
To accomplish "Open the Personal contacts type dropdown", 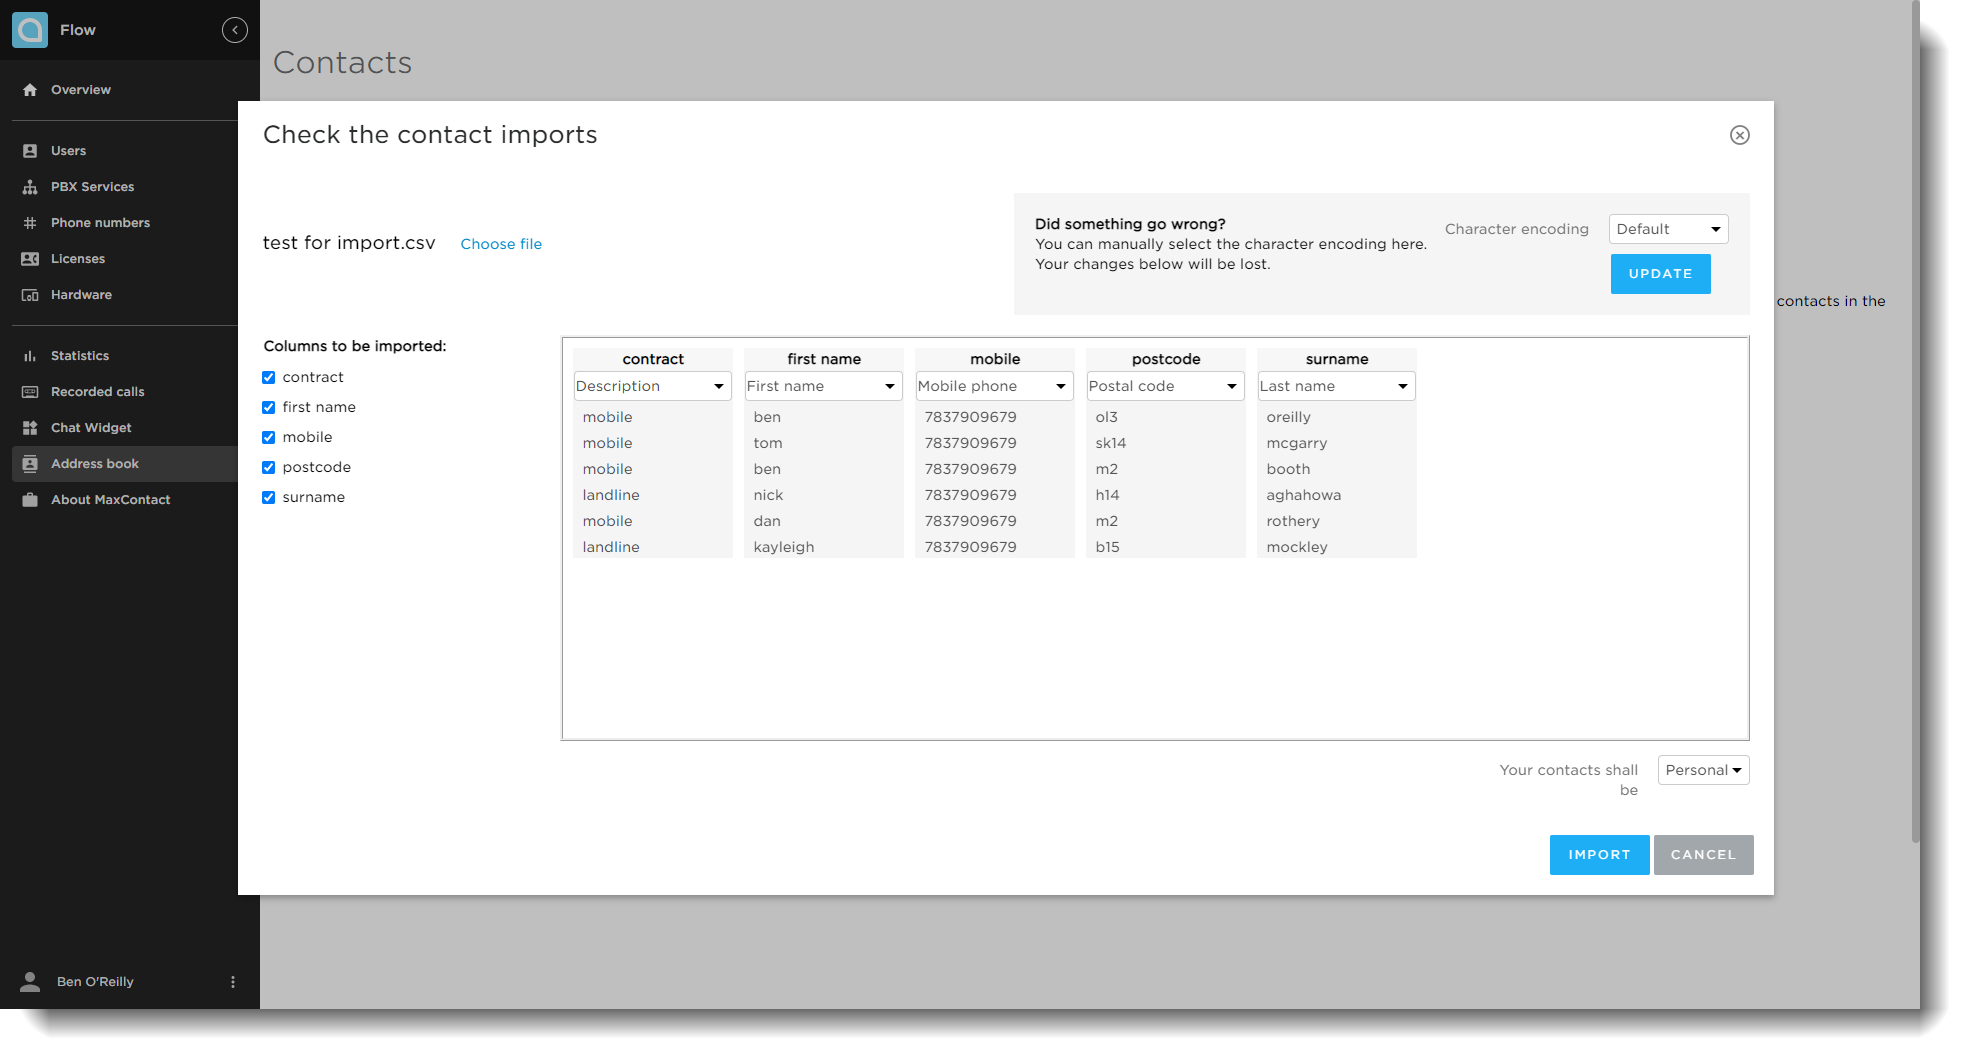I will (1703, 770).
